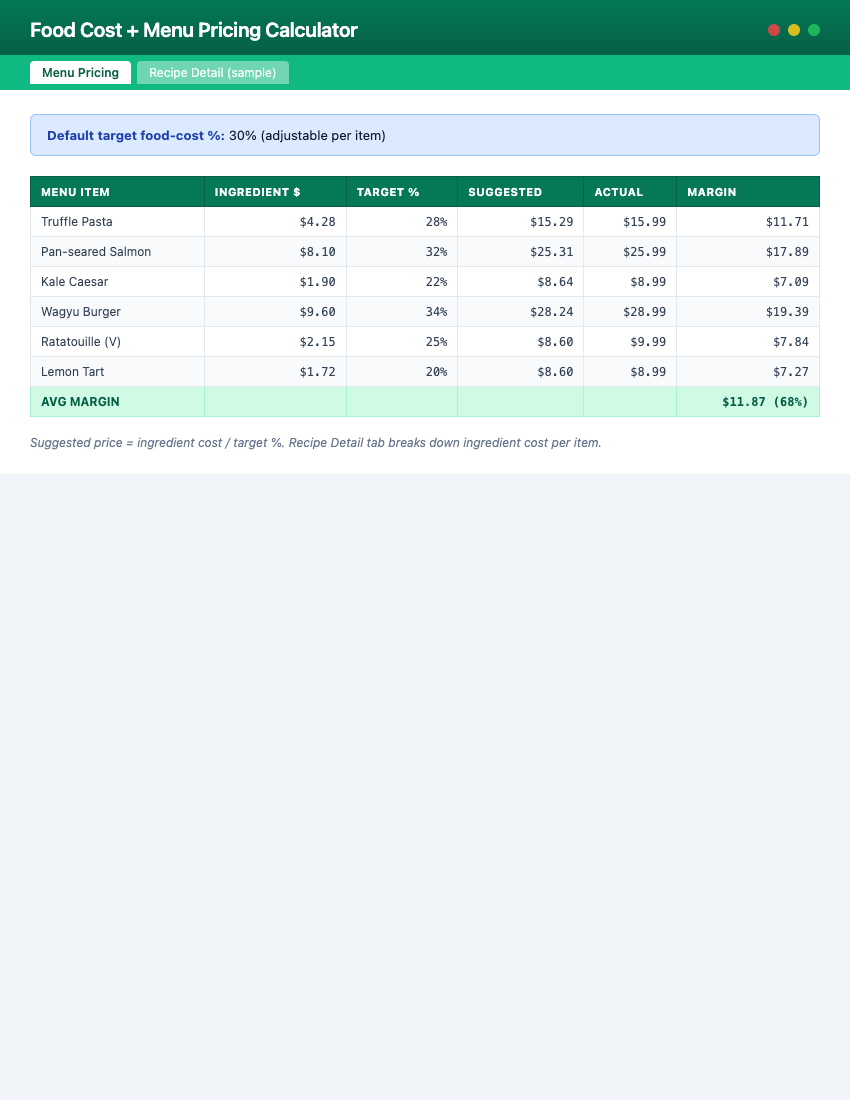Click Ratatouille ingredient cost $2.15
The width and height of the screenshot is (850, 1100).
(x=317, y=342)
